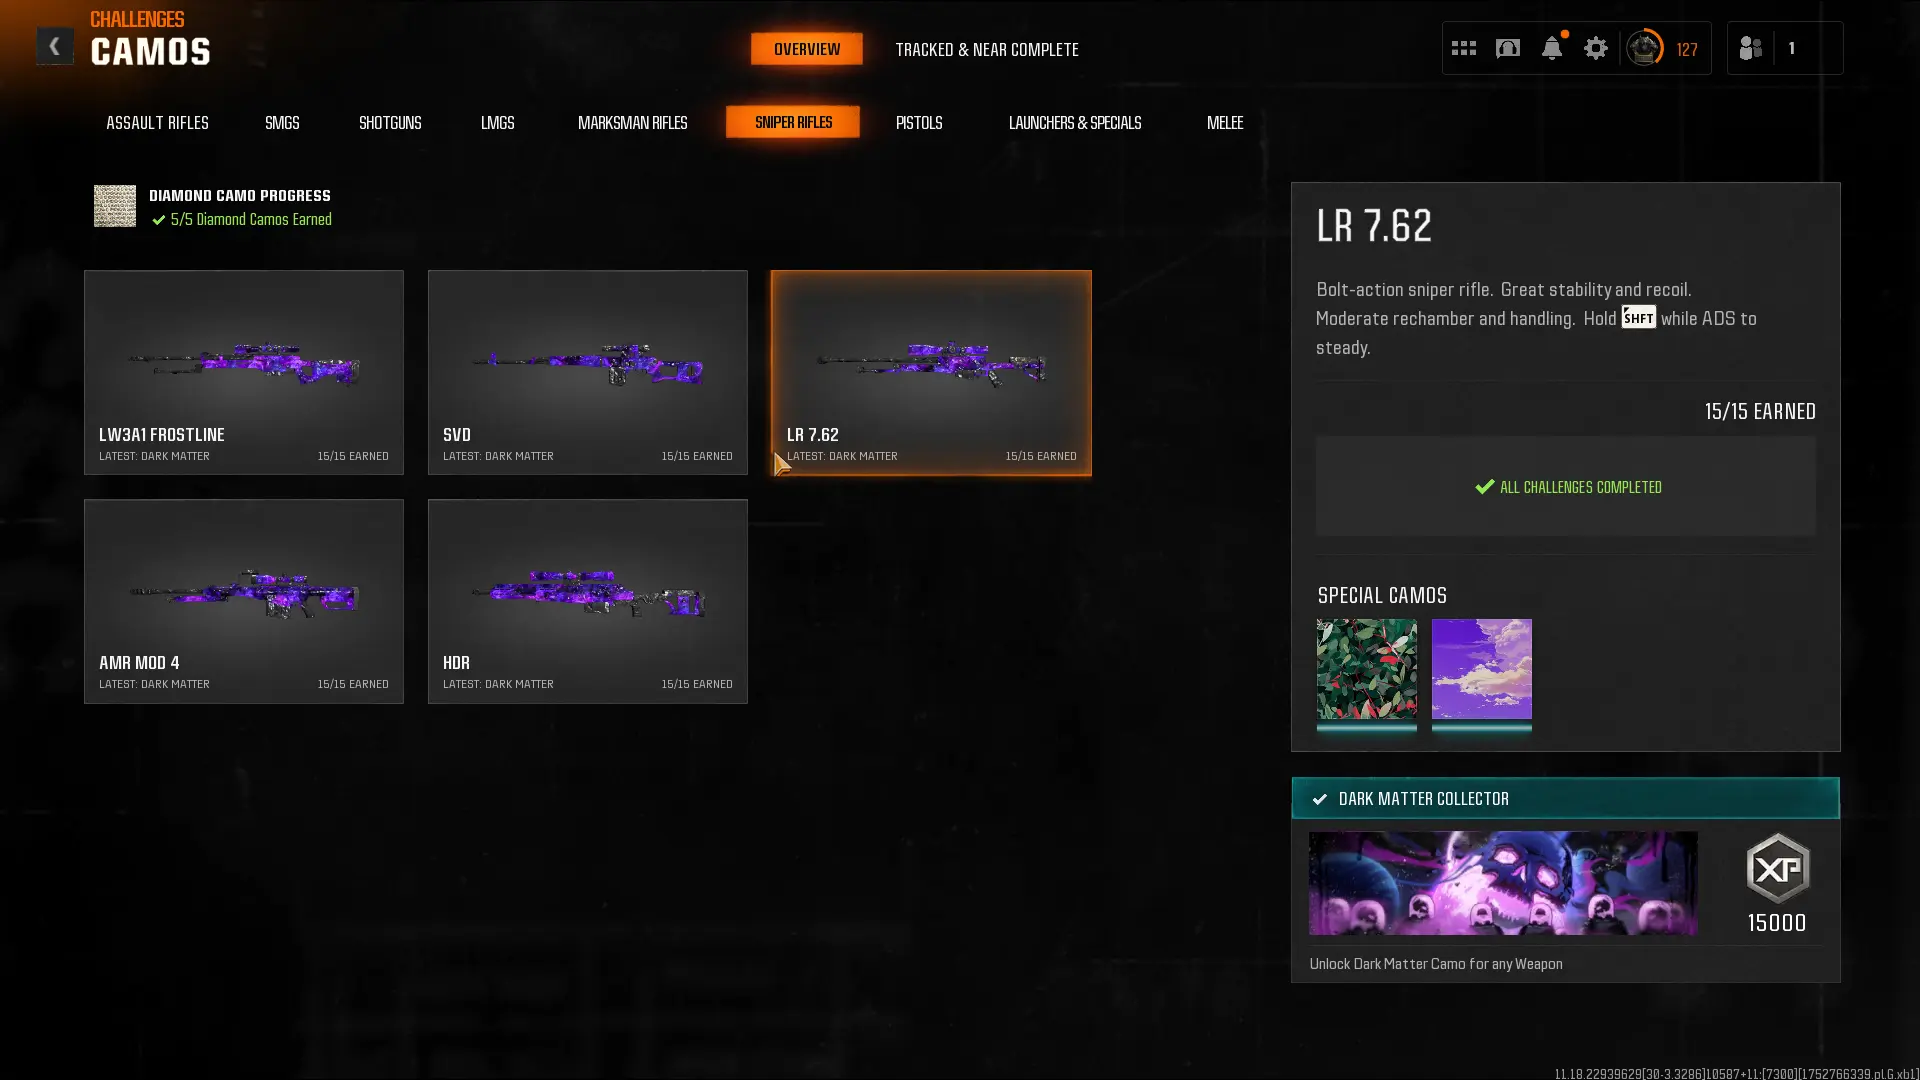
Task: Select the Overview tab
Action: point(806,49)
